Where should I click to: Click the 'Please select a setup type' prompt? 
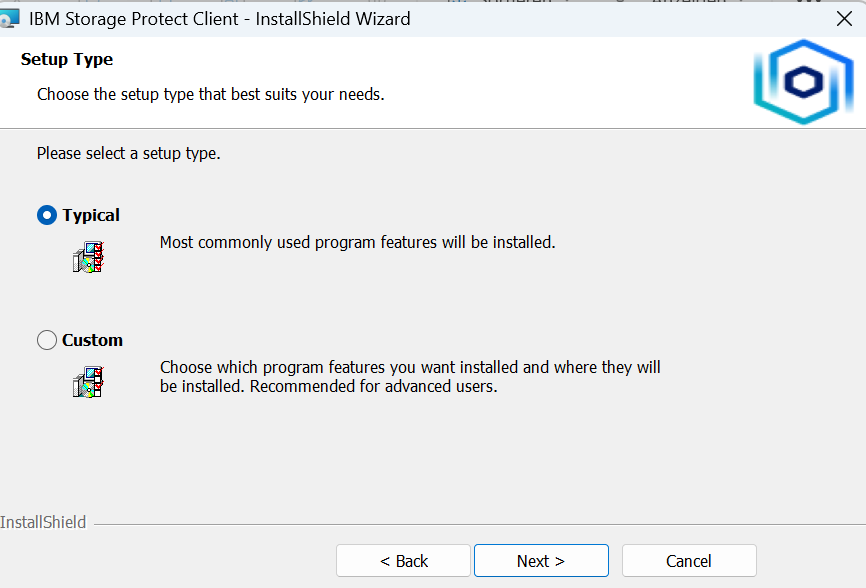tap(128, 154)
